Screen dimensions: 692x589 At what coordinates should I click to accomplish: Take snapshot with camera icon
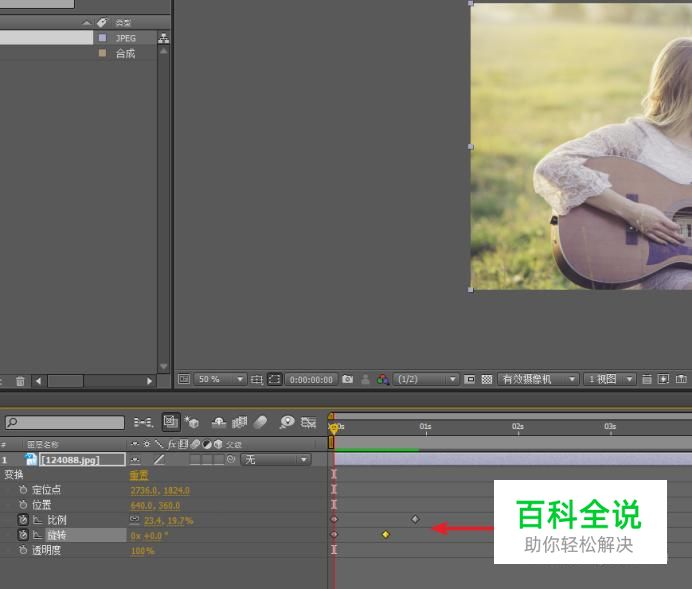click(x=347, y=379)
